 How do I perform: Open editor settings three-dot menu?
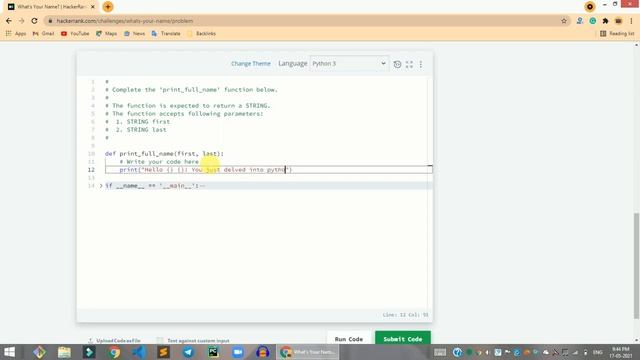[x=421, y=64]
